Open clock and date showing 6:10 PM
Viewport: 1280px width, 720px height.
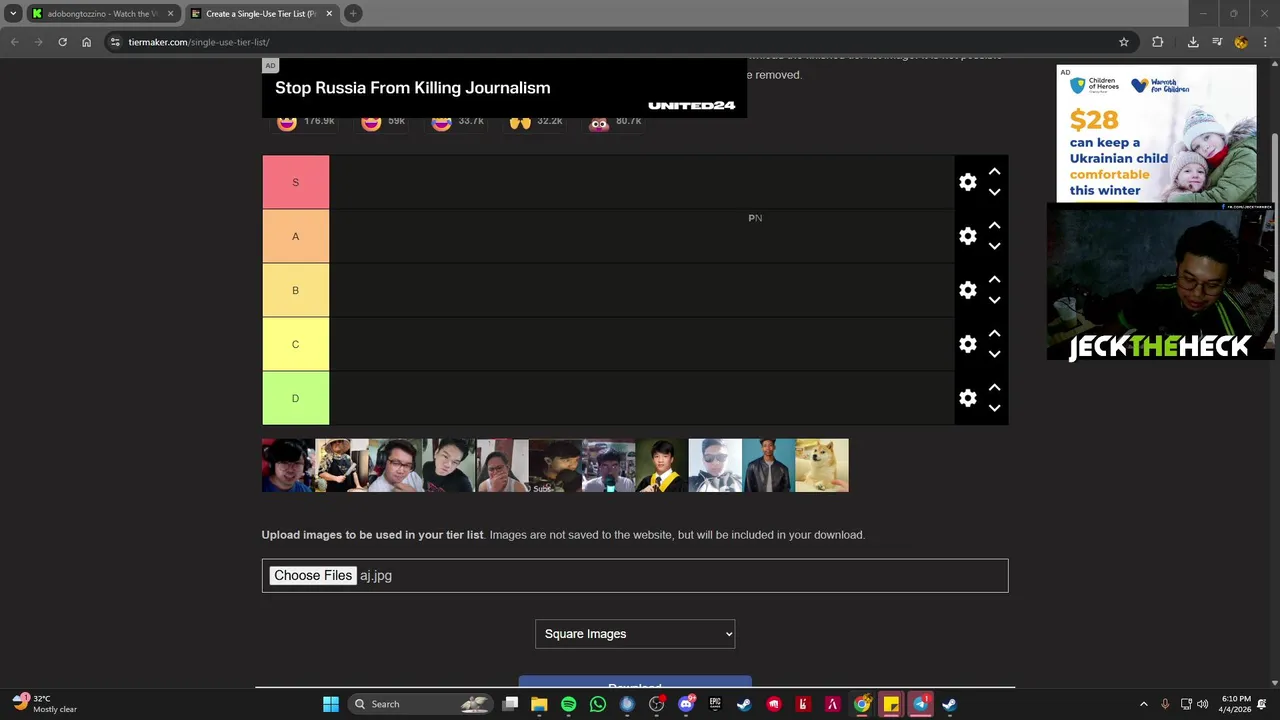click(1235, 704)
